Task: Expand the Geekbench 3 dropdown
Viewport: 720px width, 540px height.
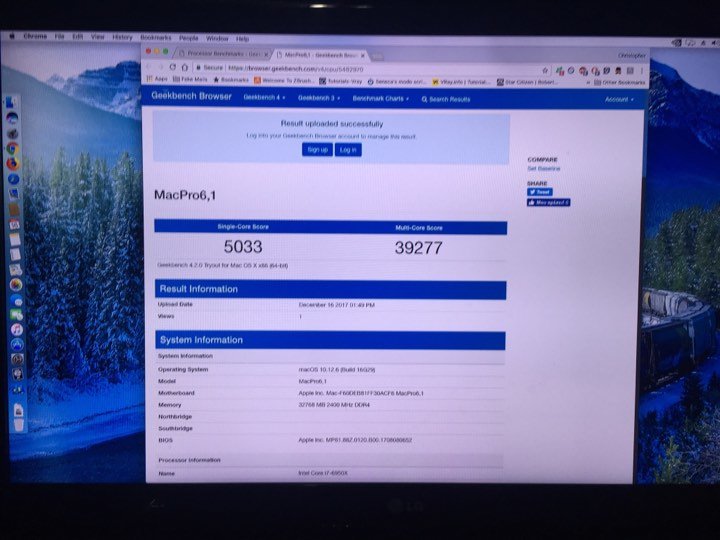Action: 319,98
